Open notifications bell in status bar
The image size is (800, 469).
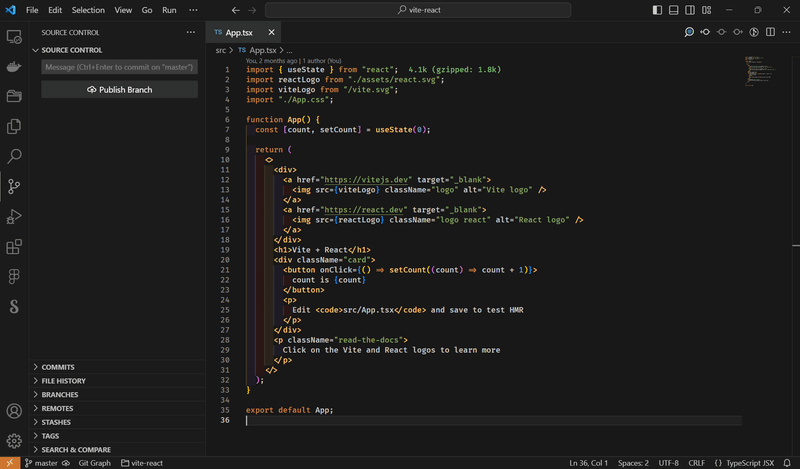click(x=787, y=463)
